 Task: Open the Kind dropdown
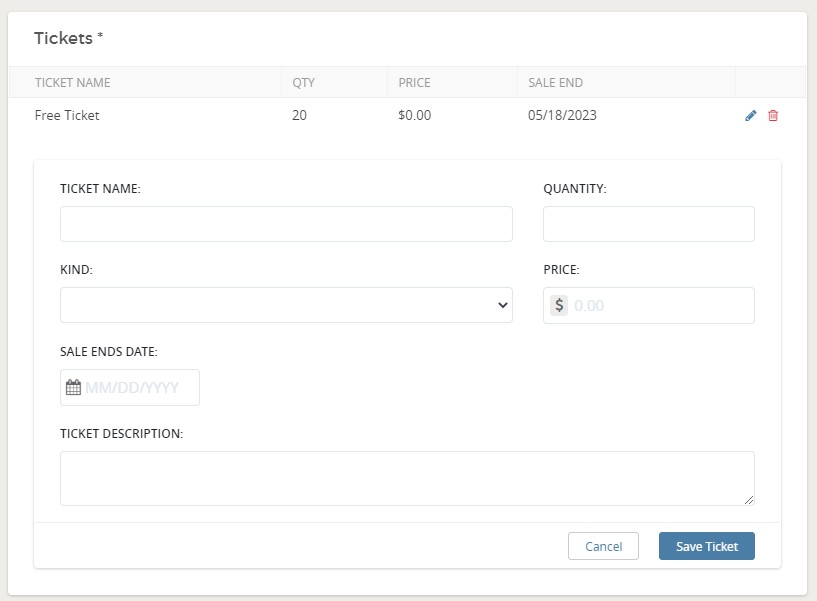(286, 306)
